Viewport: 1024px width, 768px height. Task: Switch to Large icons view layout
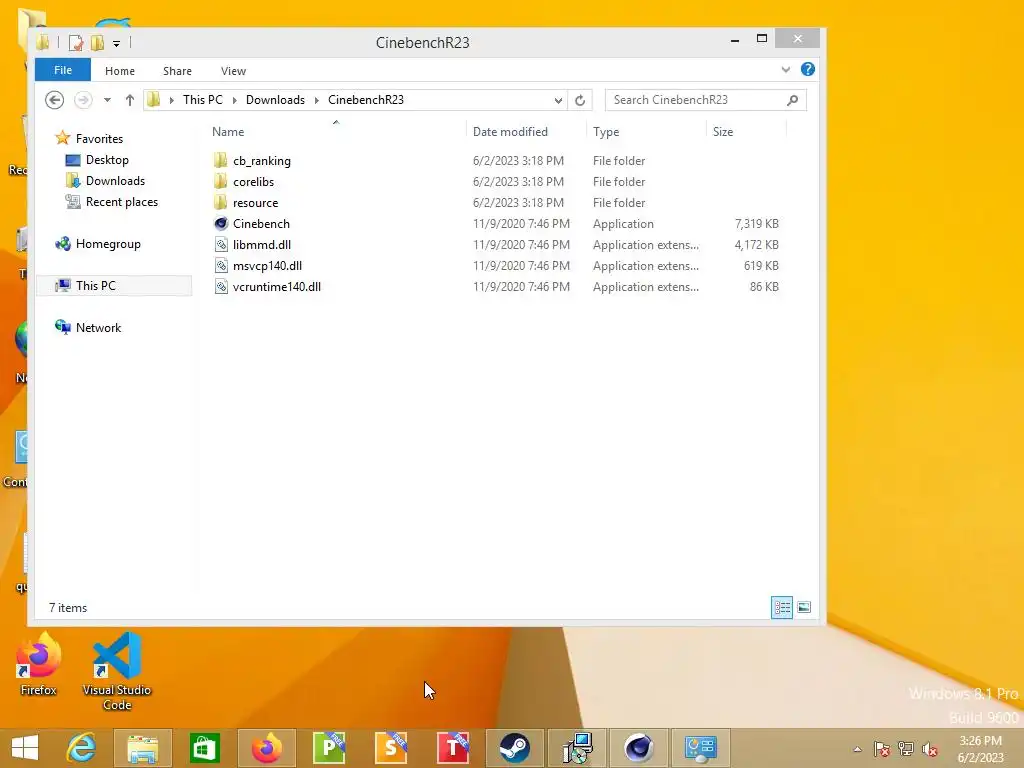click(x=804, y=607)
